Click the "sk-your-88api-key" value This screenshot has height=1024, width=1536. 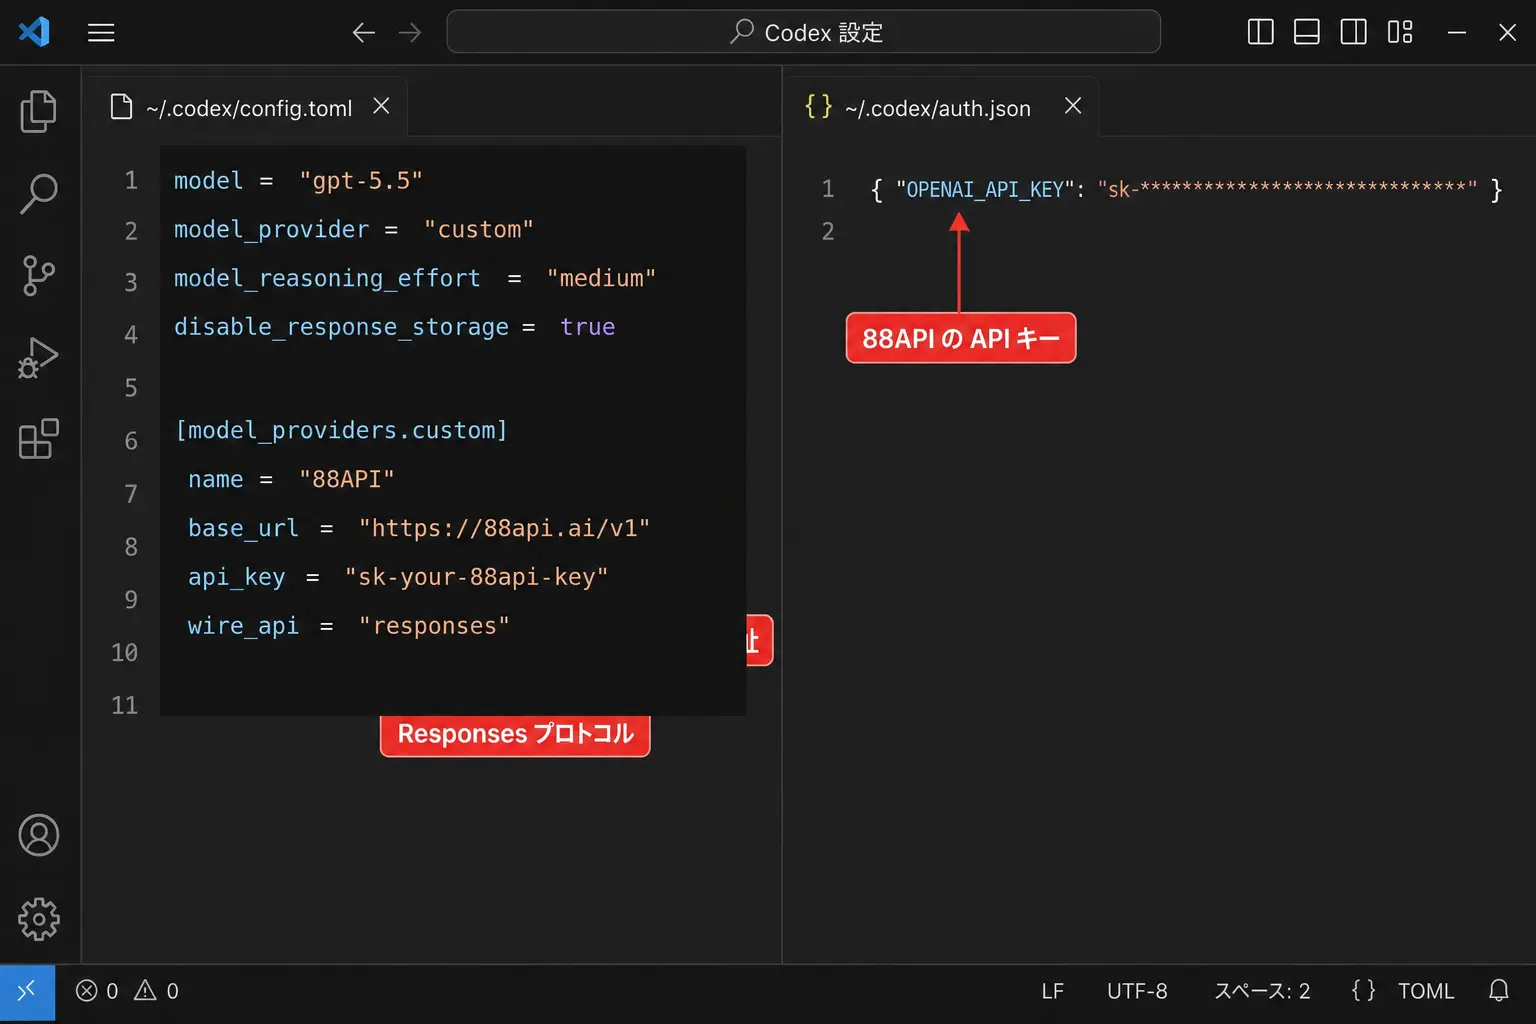(477, 577)
